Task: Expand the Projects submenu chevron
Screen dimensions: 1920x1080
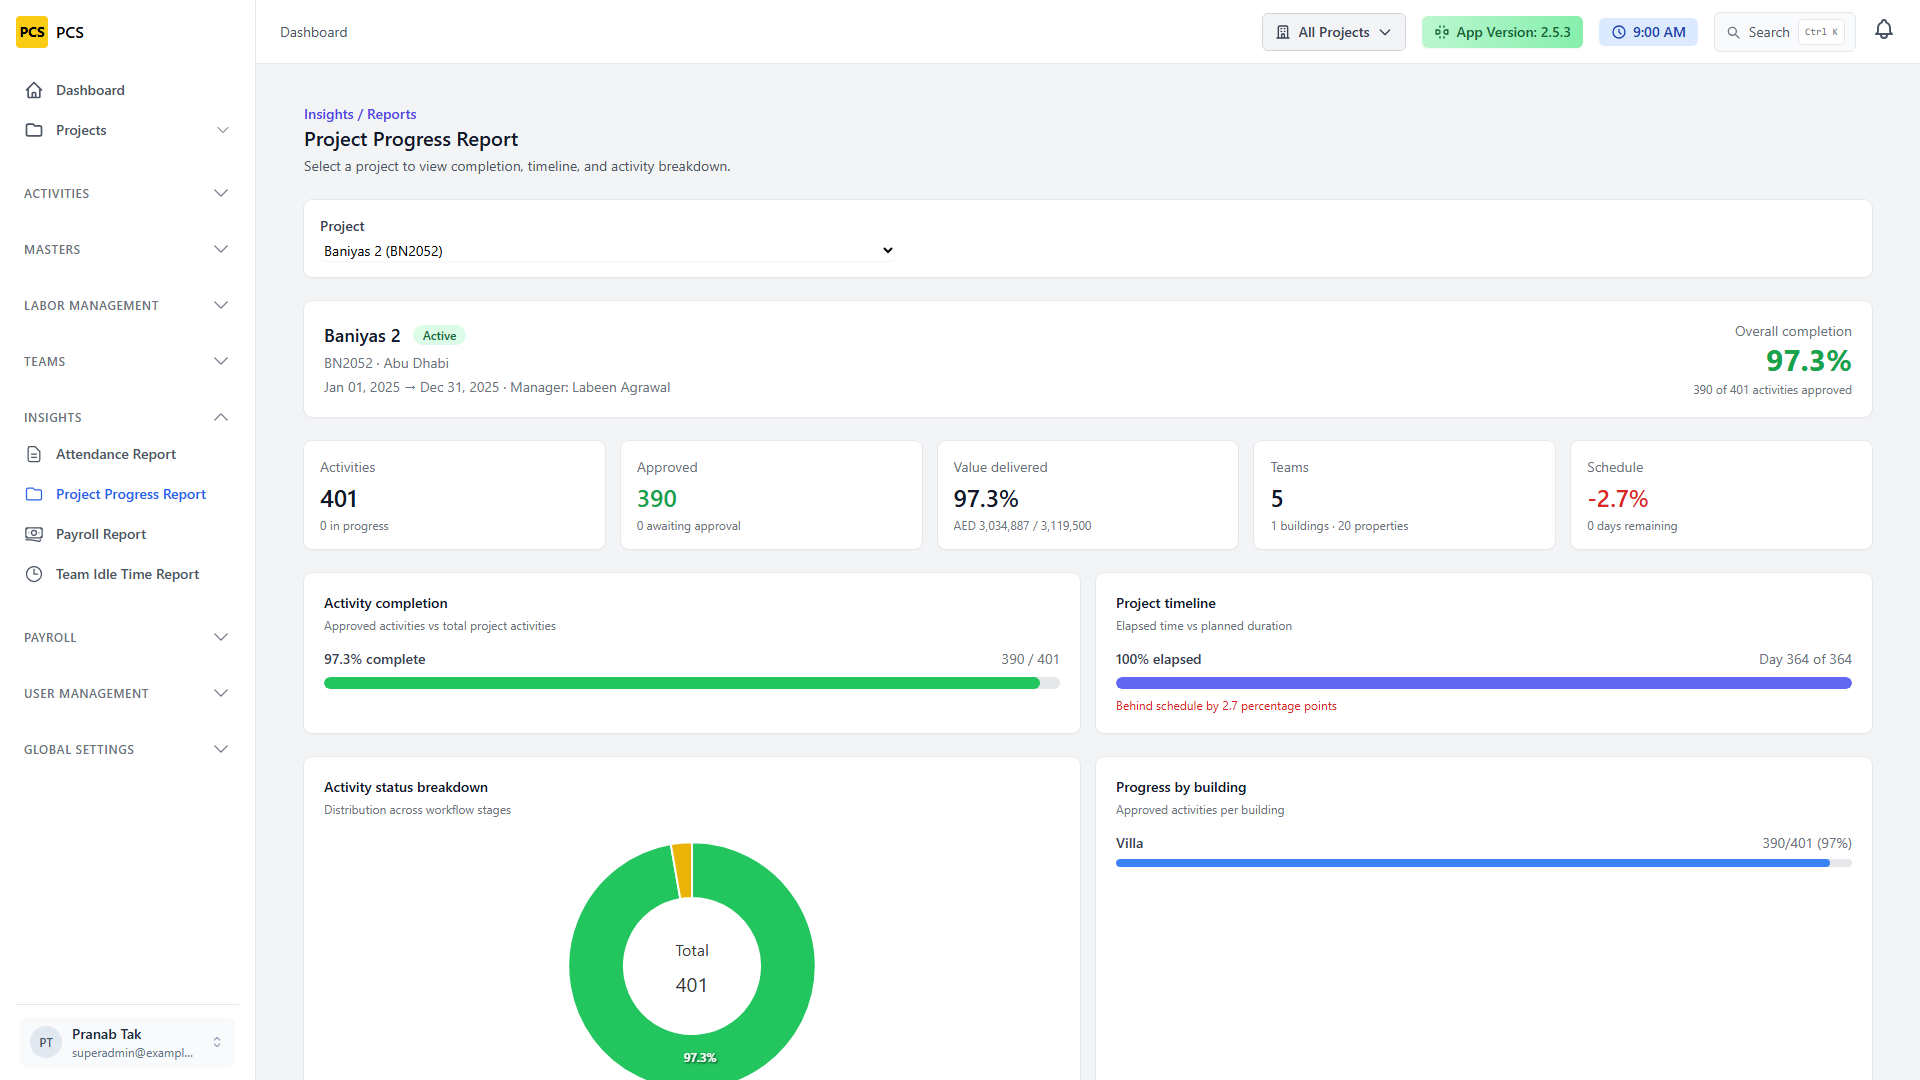Action: pyautogui.click(x=223, y=130)
